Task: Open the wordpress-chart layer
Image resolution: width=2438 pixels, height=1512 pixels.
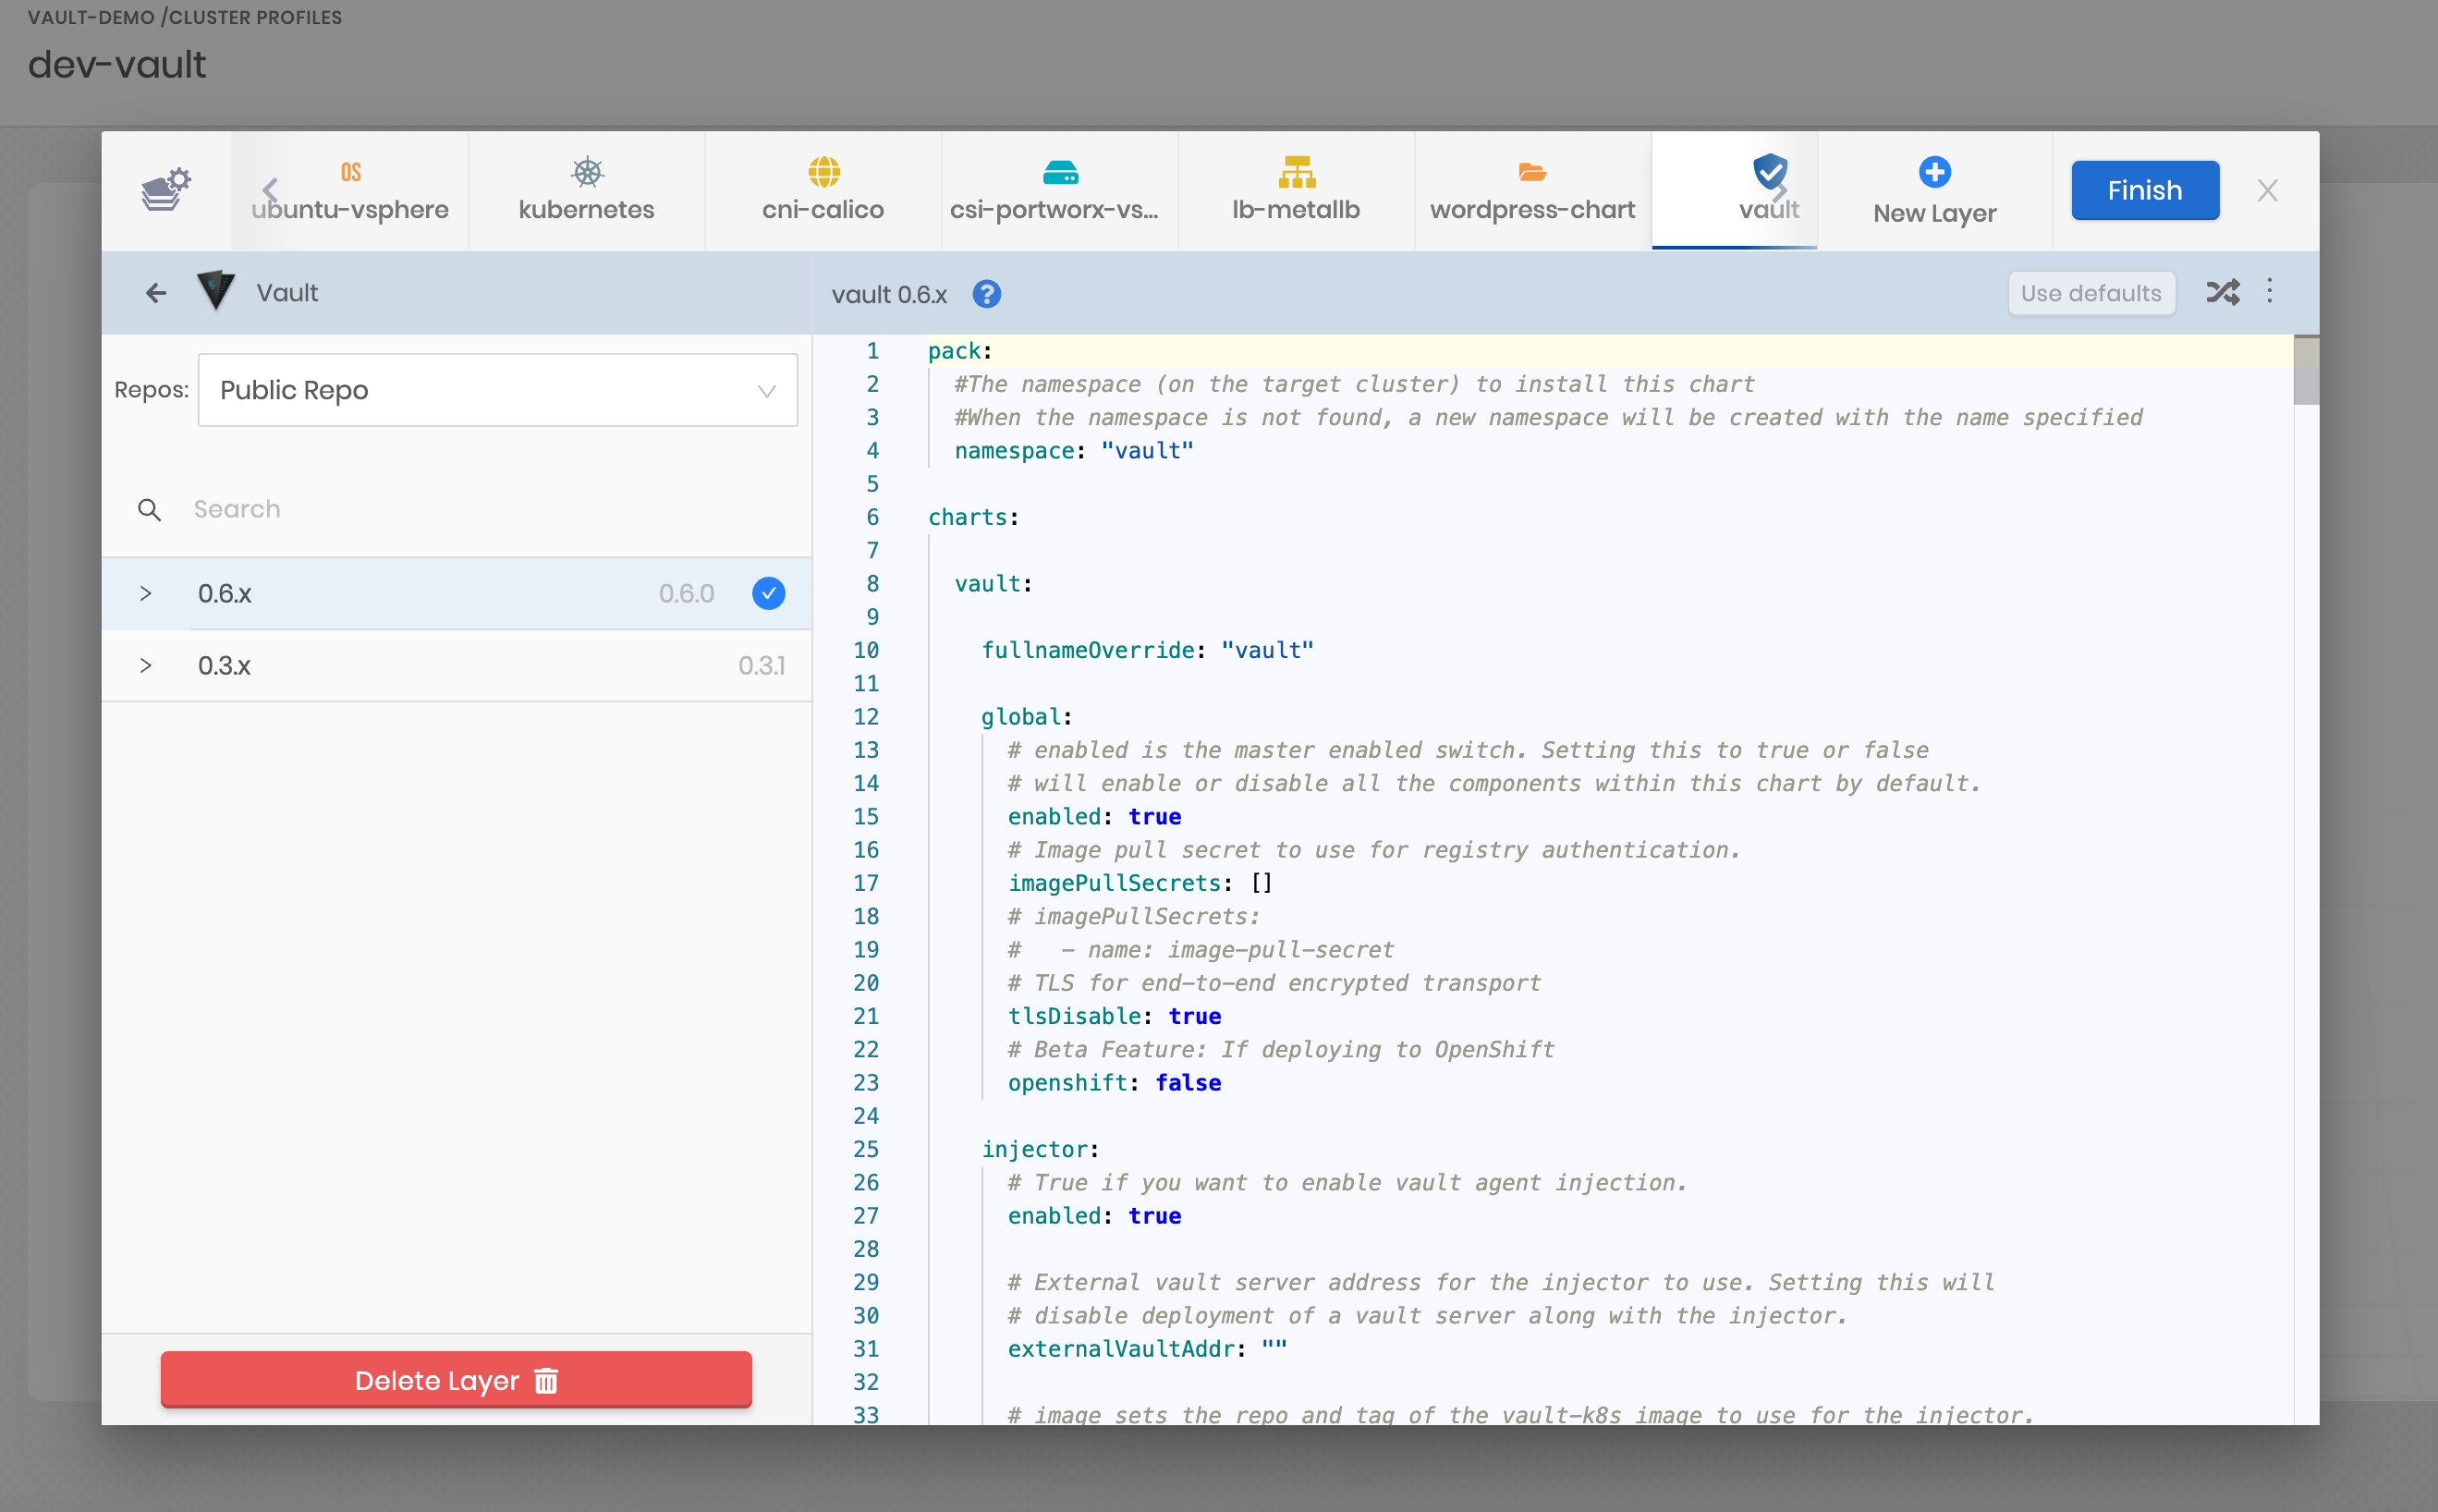Action: [x=1532, y=190]
